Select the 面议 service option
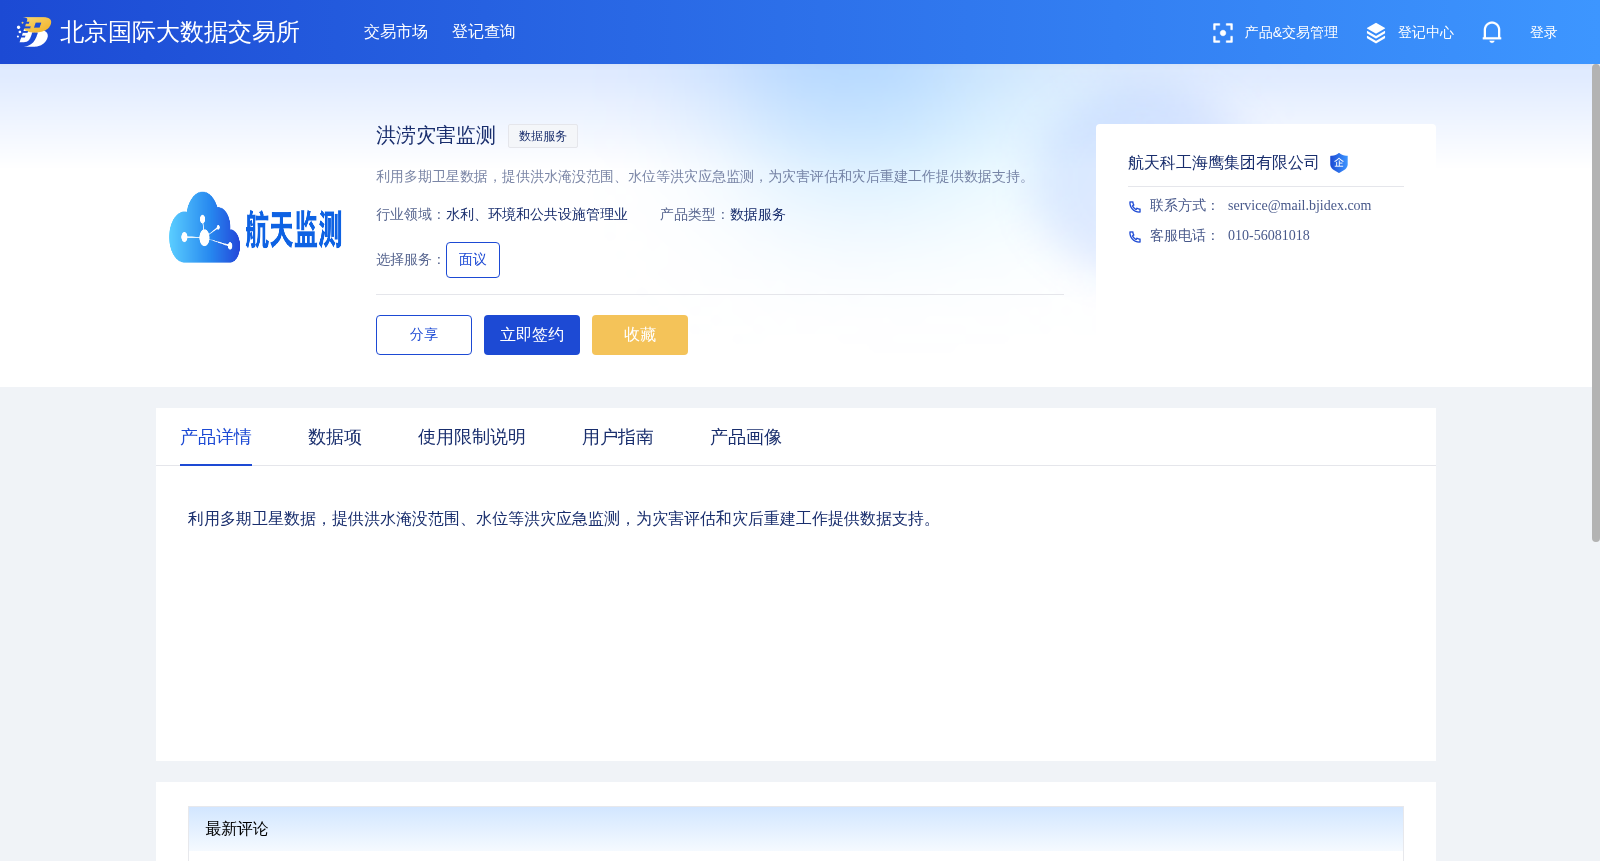The image size is (1600, 861). click(x=473, y=260)
